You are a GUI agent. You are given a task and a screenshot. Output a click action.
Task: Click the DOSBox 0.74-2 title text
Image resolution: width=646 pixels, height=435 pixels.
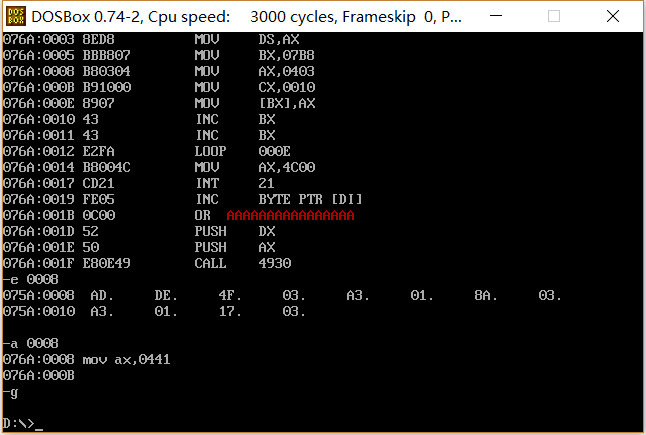(x=246, y=16)
